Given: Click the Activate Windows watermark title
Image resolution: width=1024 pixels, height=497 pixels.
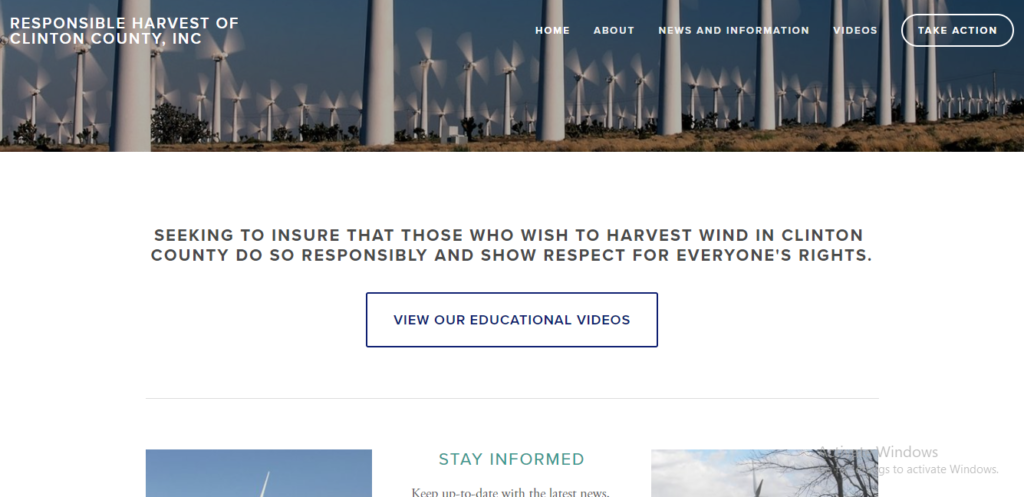Looking at the screenshot, I should click(x=878, y=452).
